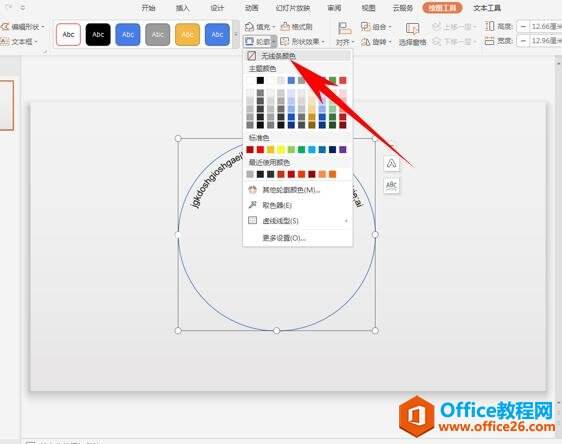Click the Dash Type (虚线线型) icon
The width and height of the screenshot is (562, 444).
[252, 220]
